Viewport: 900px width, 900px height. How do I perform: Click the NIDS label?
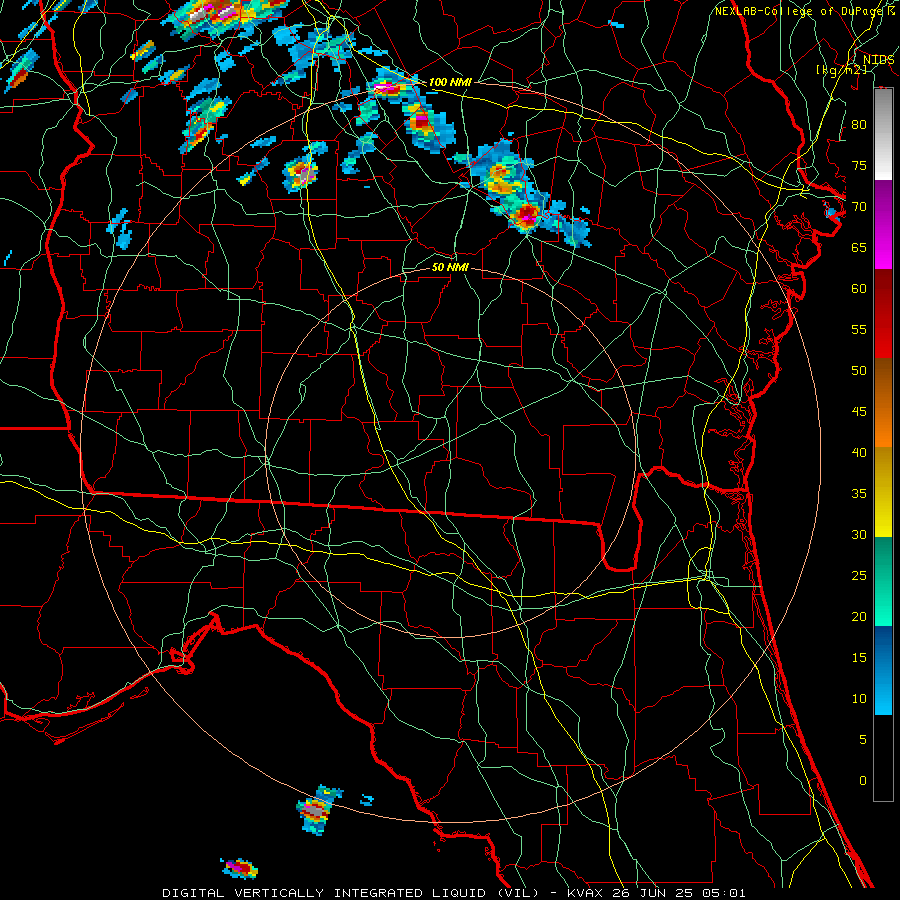point(878,60)
